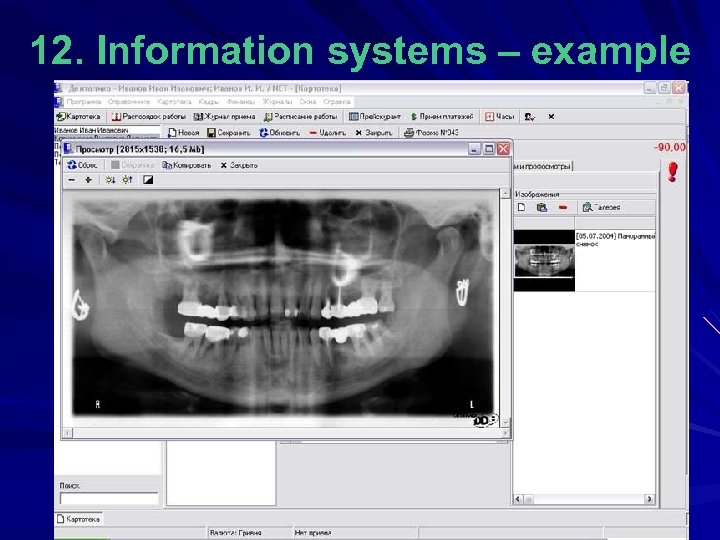This screenshot has width=720, height=540.
Task: Click the user icon beside Часы
Action: click(530, 117)
